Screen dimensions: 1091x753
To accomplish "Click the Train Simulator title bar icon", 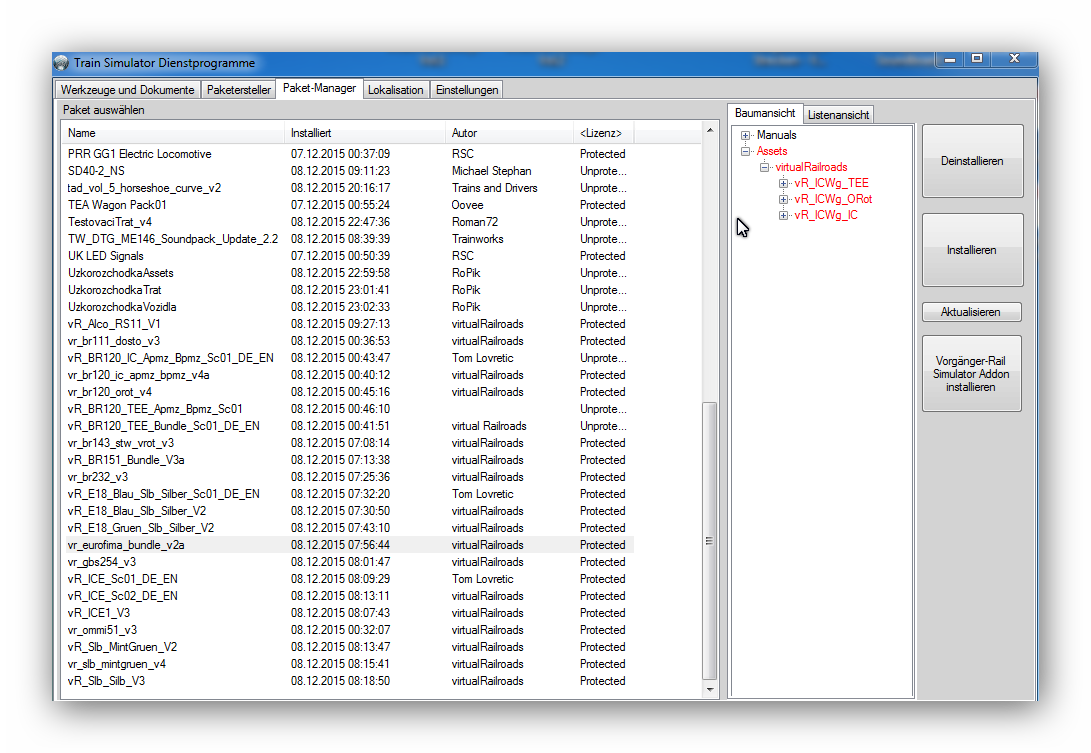I will [62, 63].
